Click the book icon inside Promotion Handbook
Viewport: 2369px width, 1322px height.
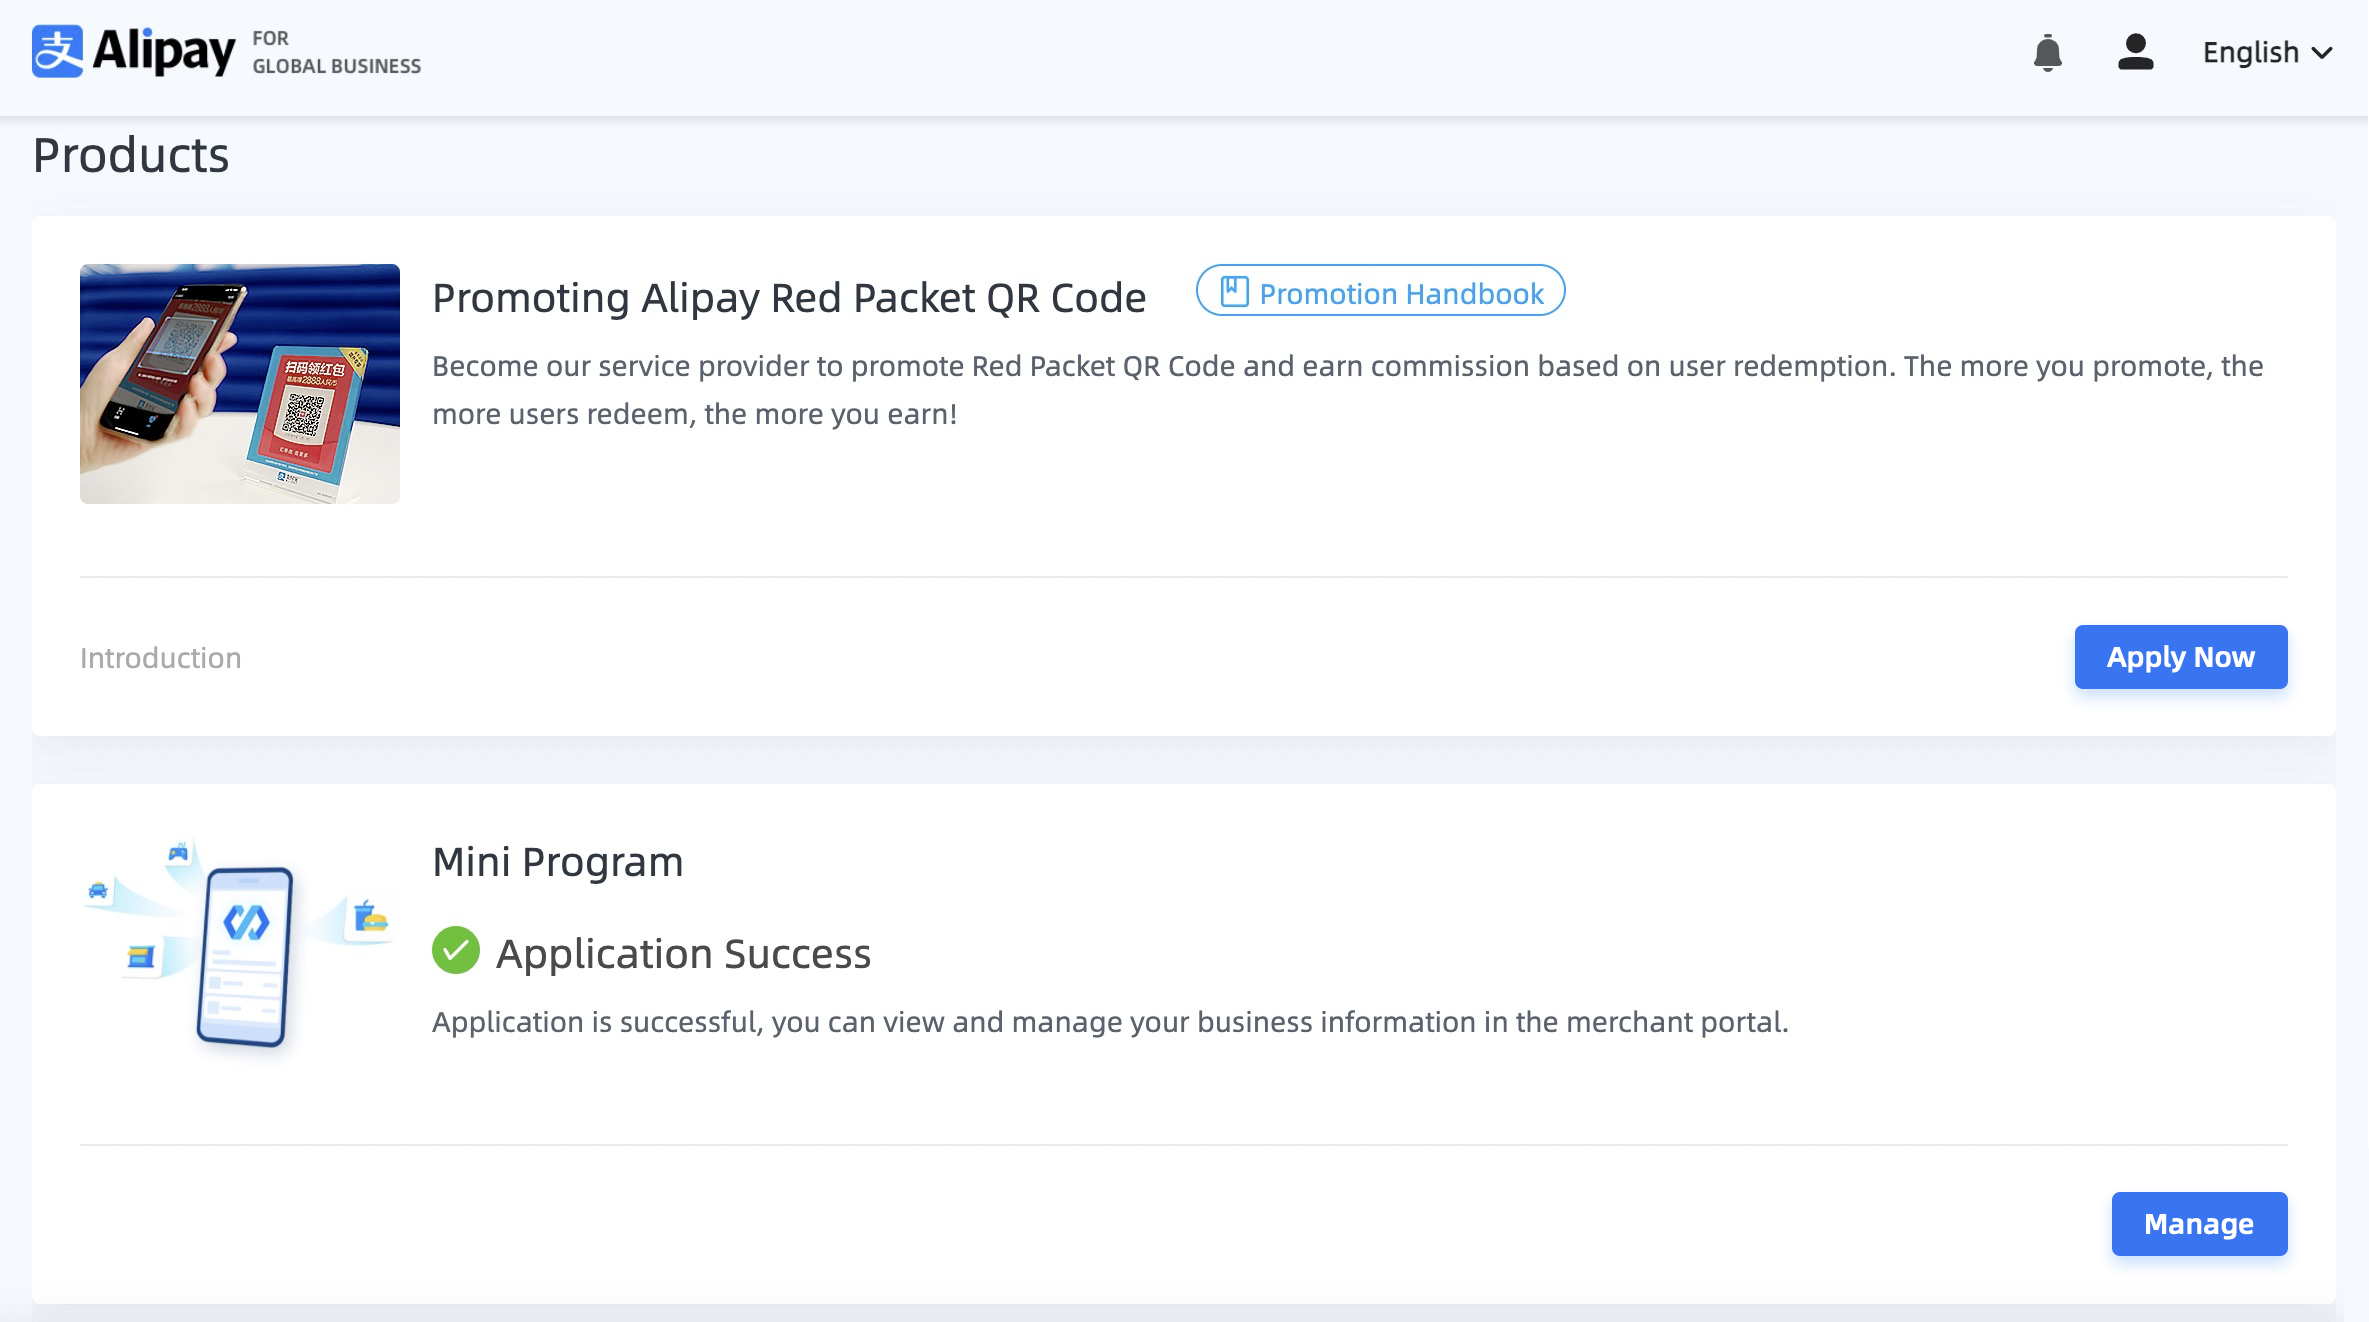1233,291
